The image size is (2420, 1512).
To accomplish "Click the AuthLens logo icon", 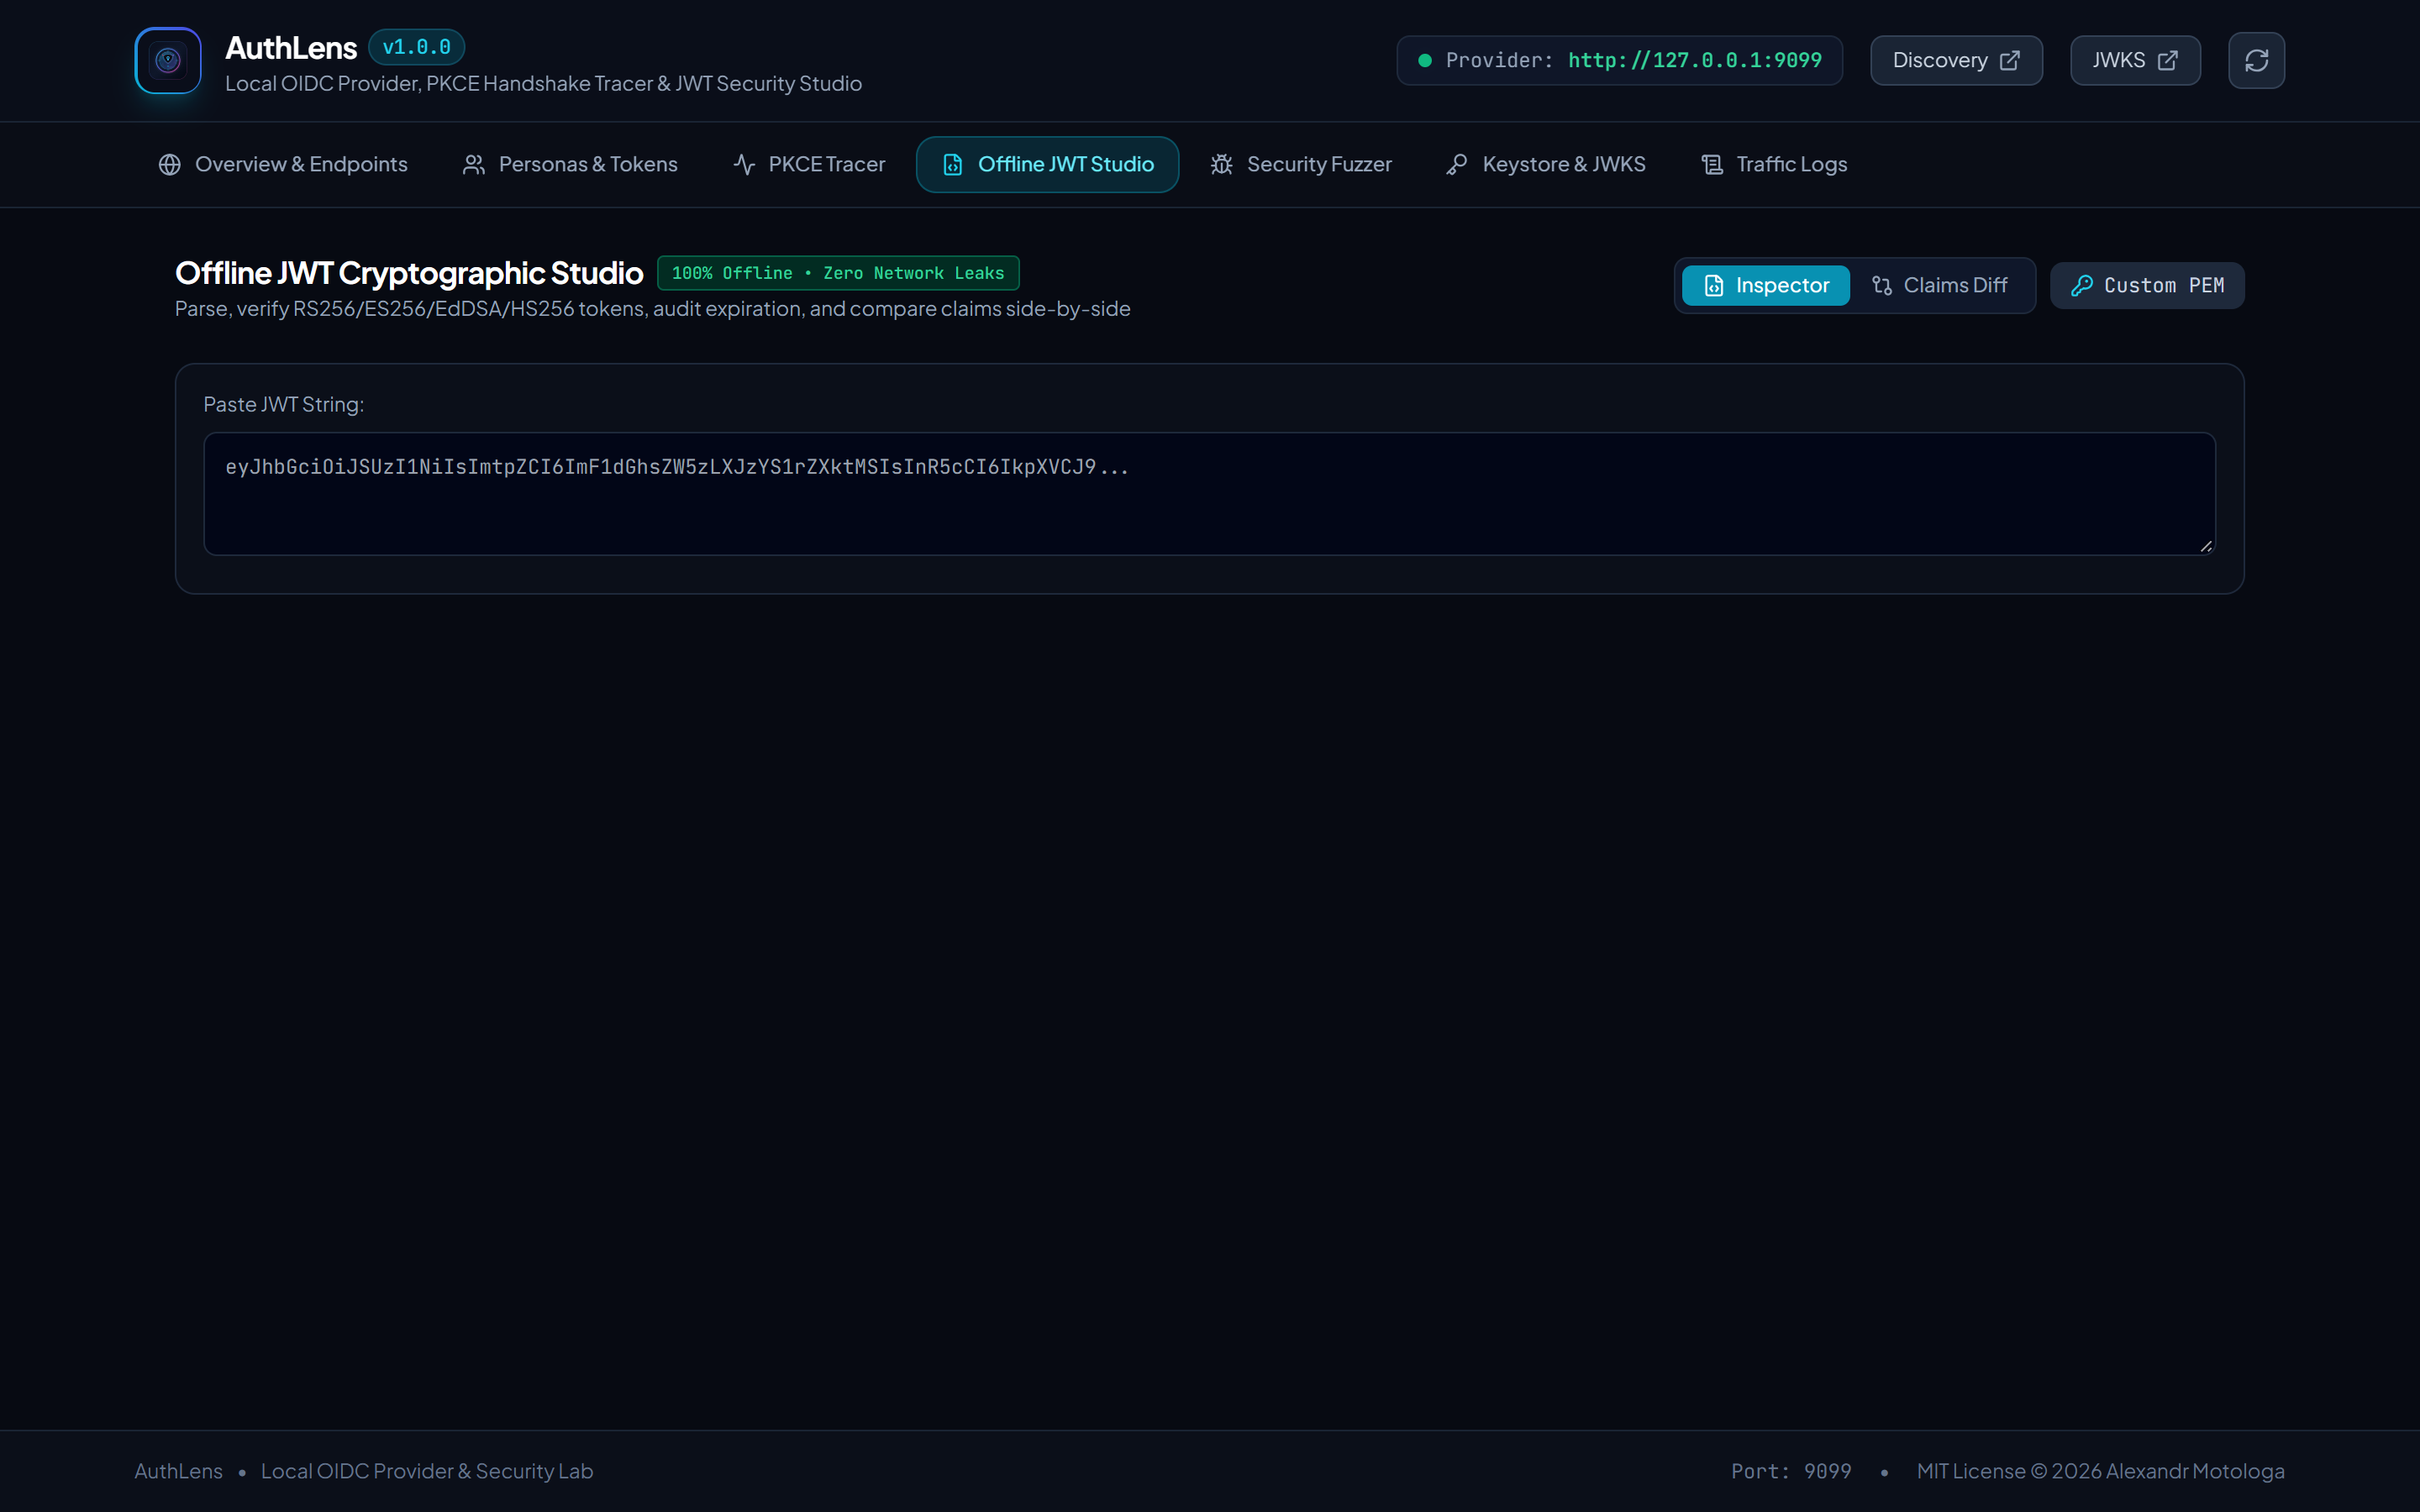I will 168,60.
